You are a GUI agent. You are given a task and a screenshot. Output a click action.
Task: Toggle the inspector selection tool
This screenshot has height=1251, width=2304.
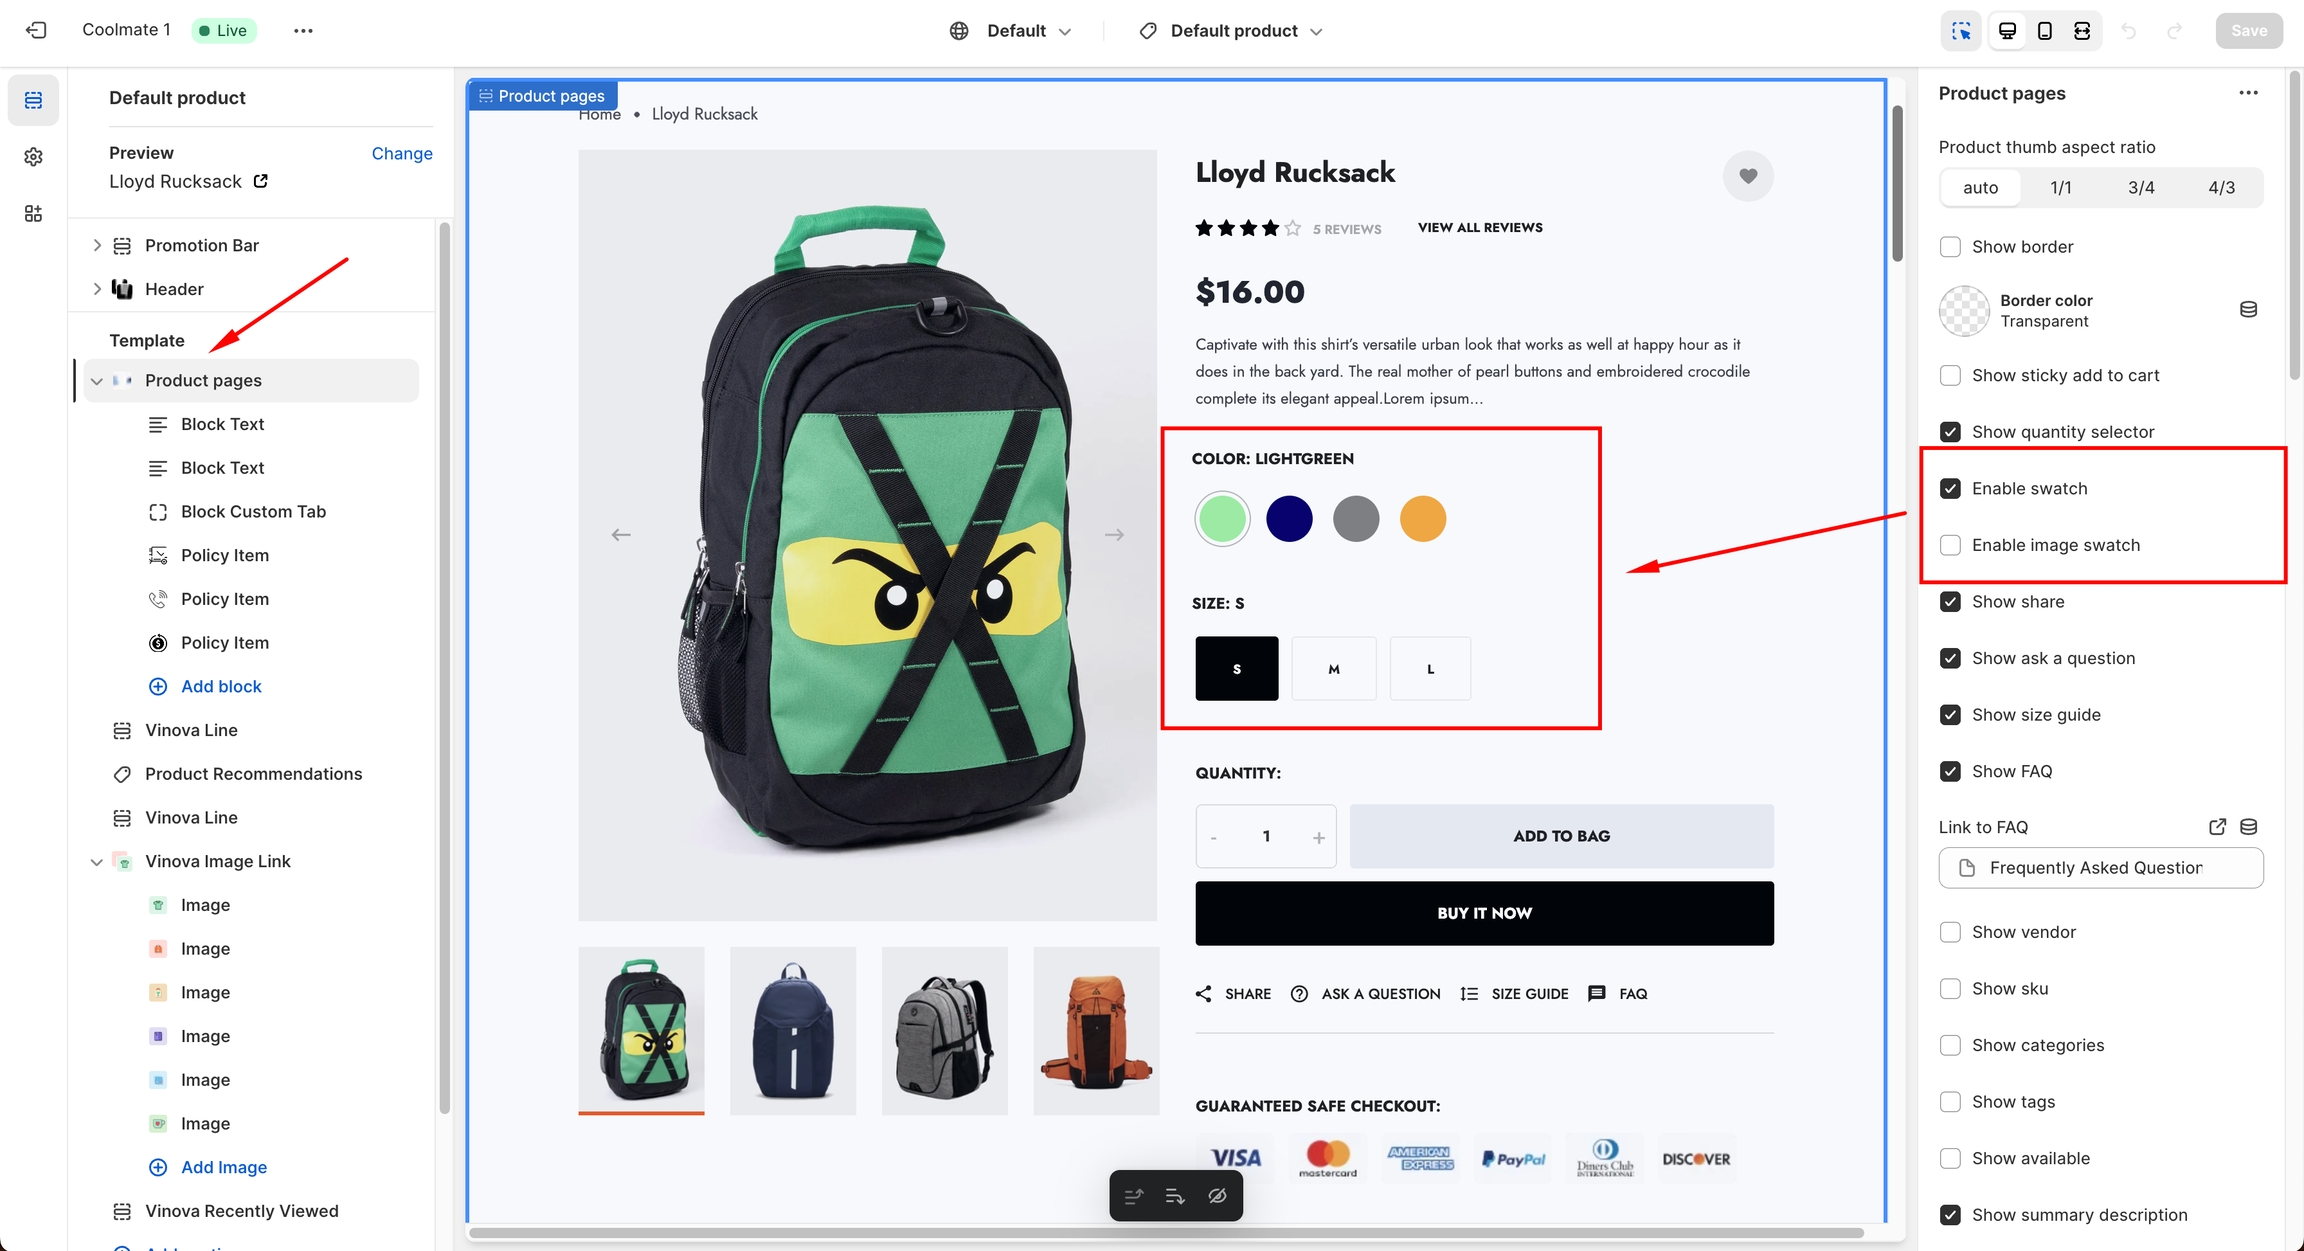click(1961, 31)
